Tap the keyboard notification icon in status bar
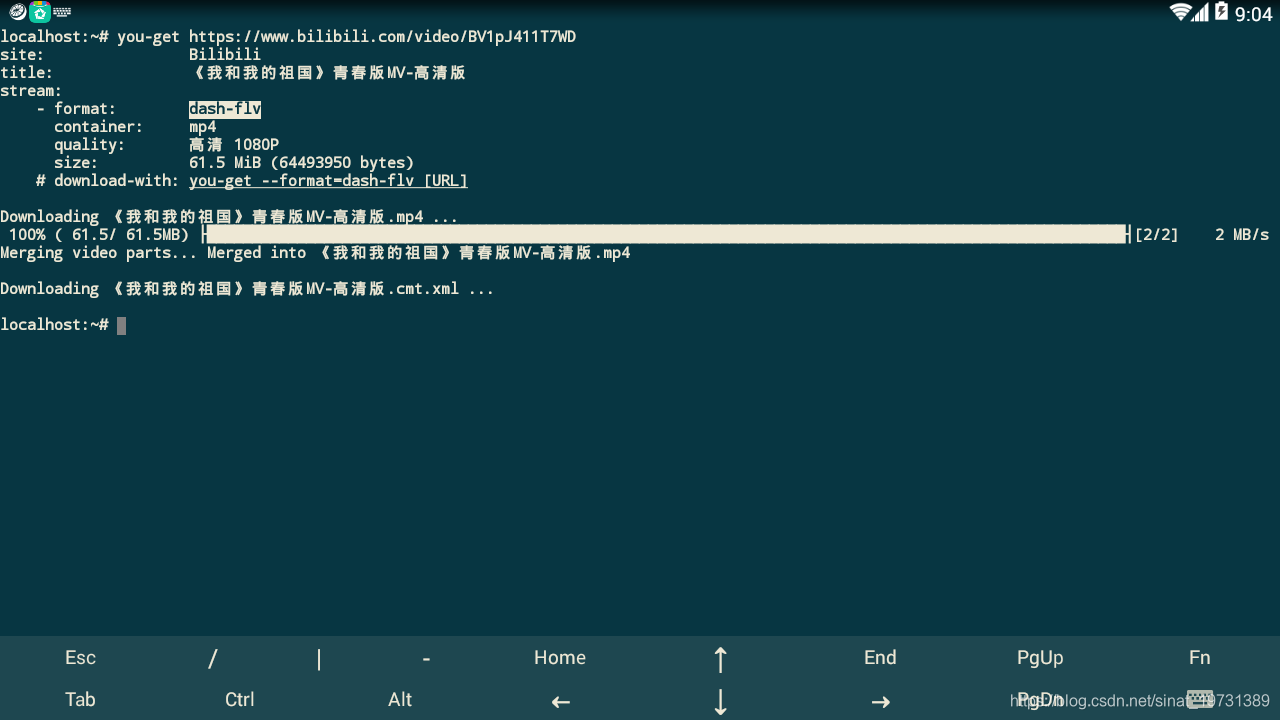1280x720 pixels. click(x=62, y=12)
